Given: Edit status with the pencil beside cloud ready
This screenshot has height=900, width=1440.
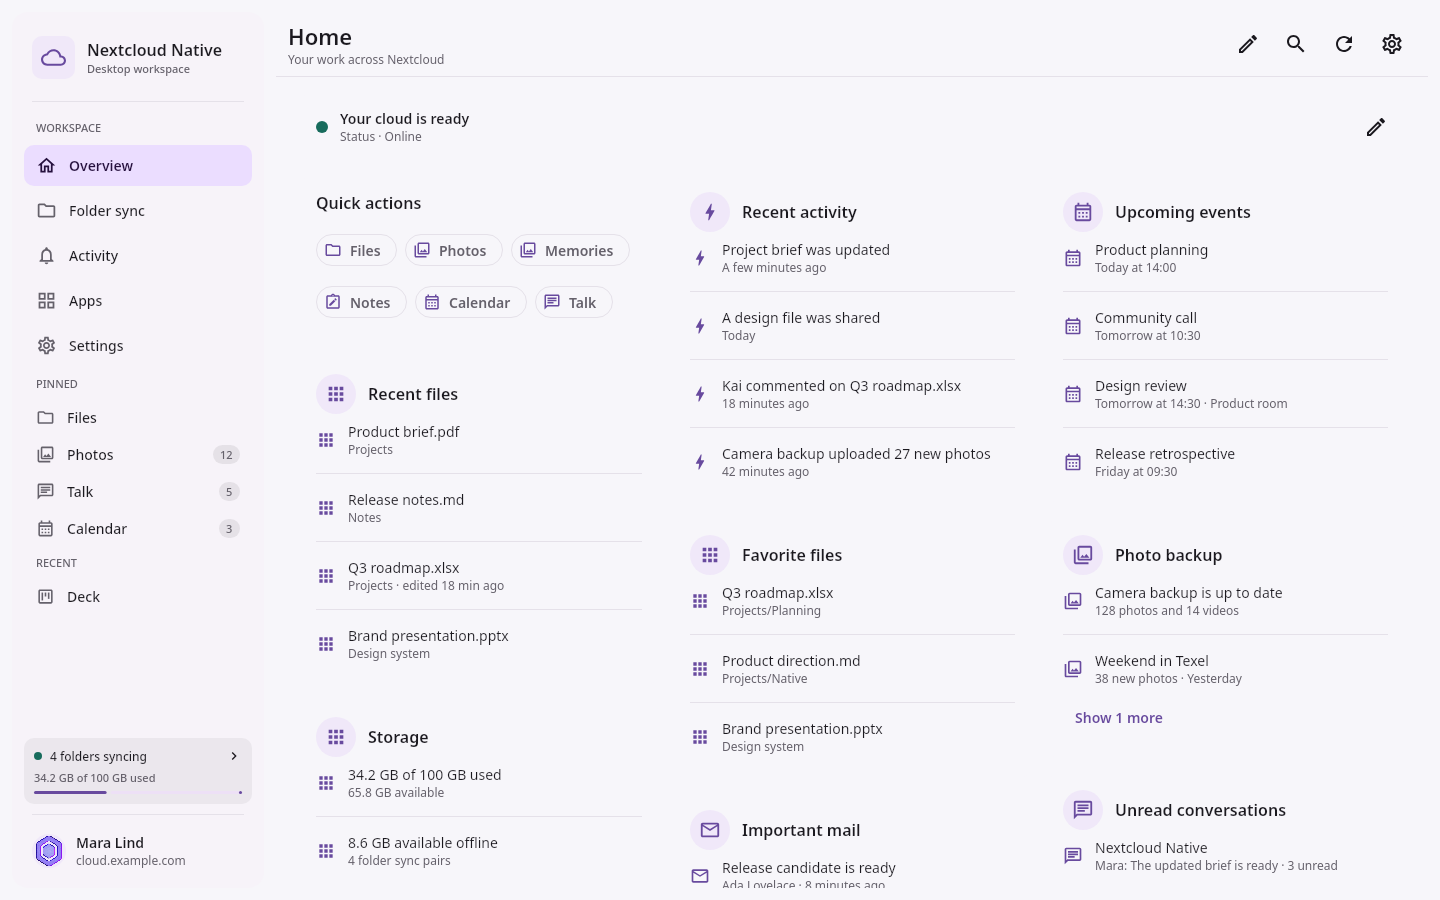Looking at the screenshot, I should click(x=1376, y=127).
